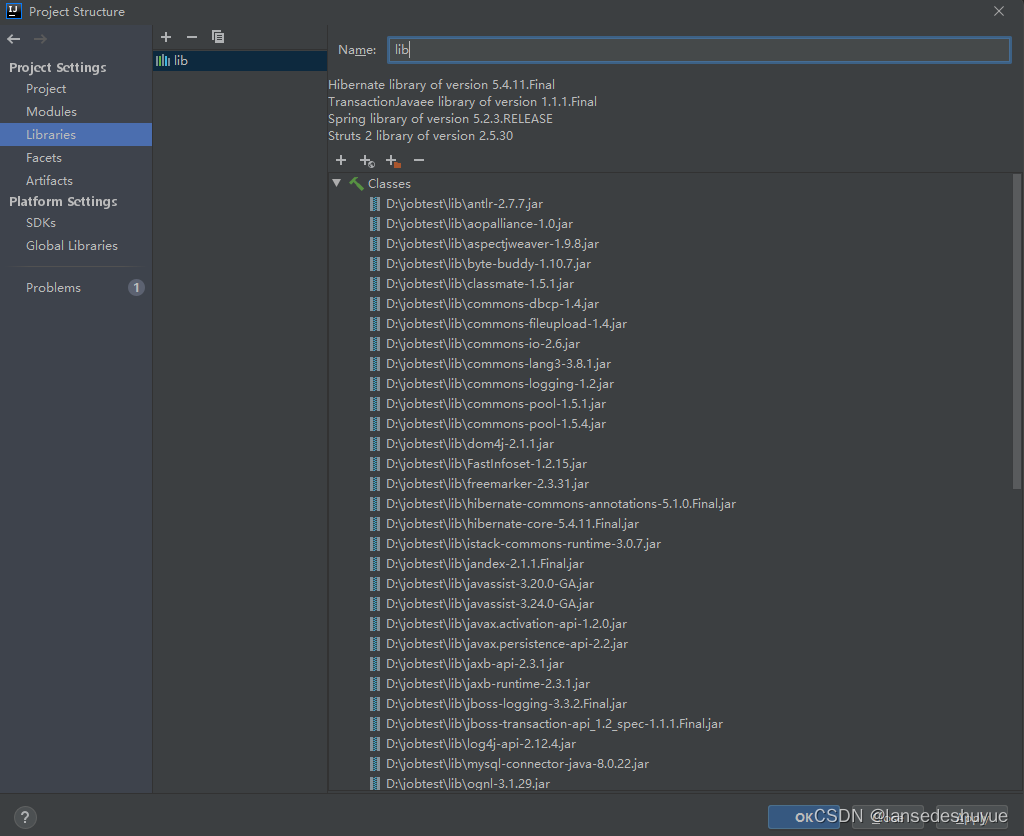
Task: Open the Modules settings page
Action: (x=51, y=112)
